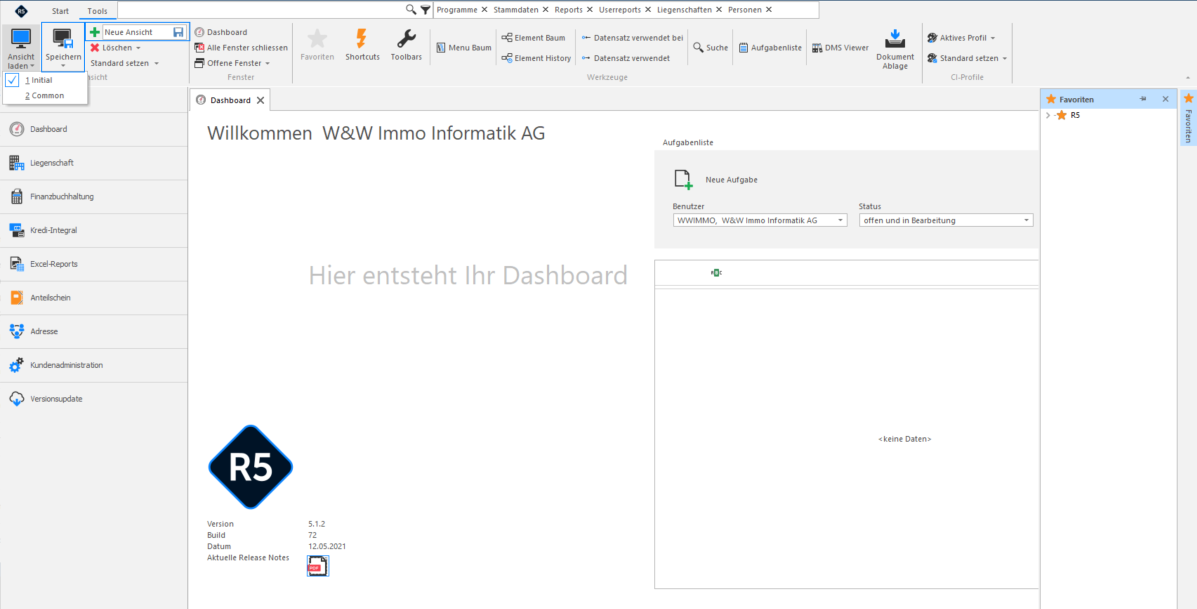
Task: Click Löschen red X in ribbon
Action: click(x=95, y=47)
